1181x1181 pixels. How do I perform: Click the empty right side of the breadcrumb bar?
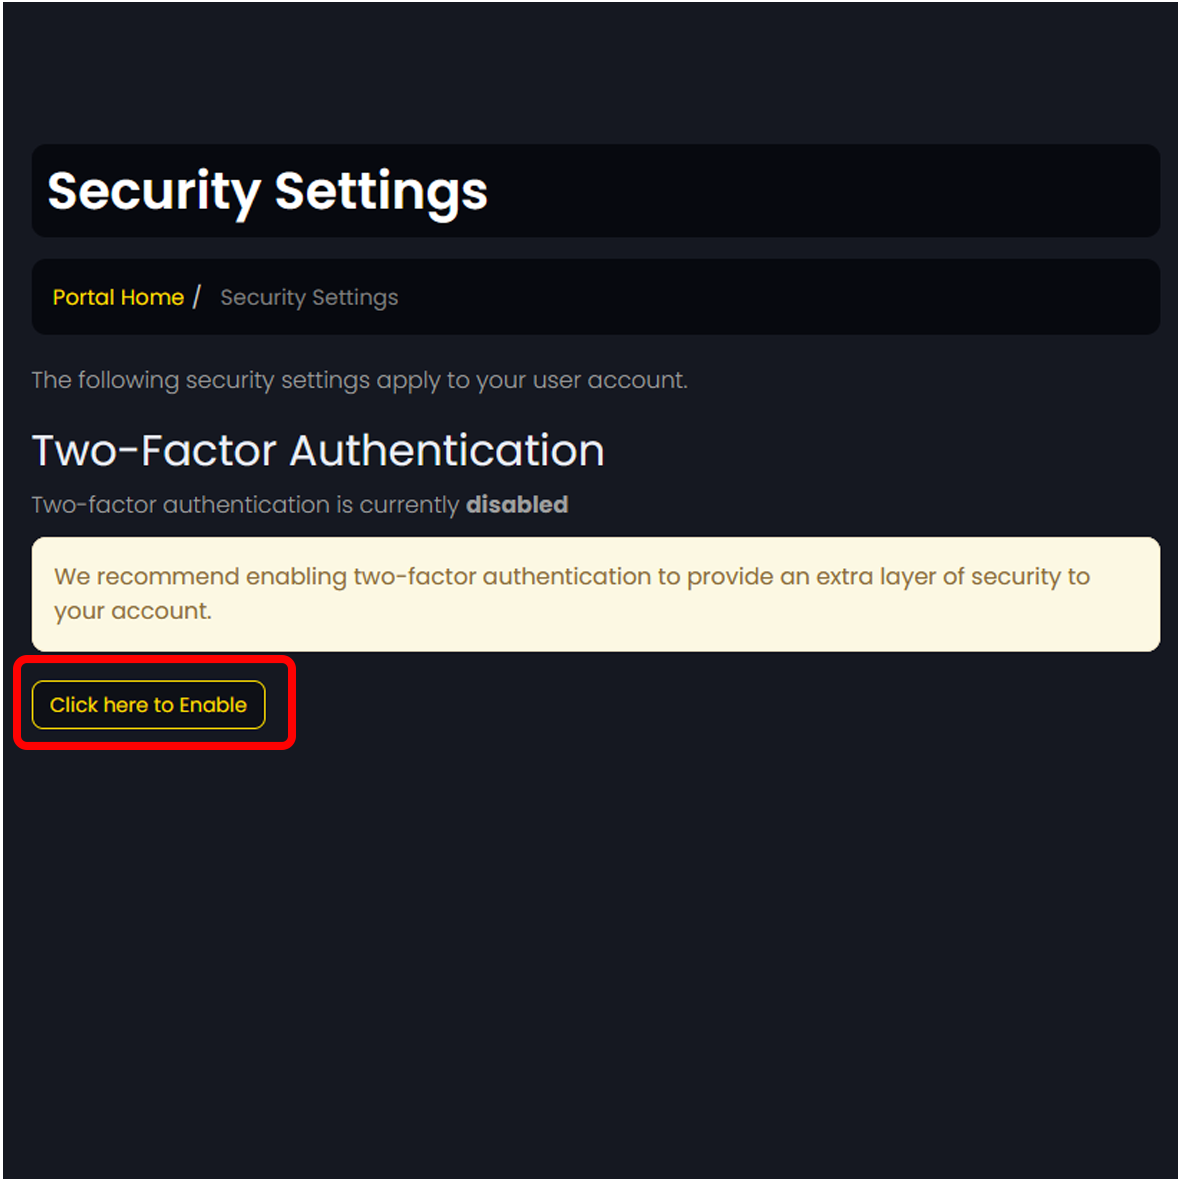[x=800, y=297]
